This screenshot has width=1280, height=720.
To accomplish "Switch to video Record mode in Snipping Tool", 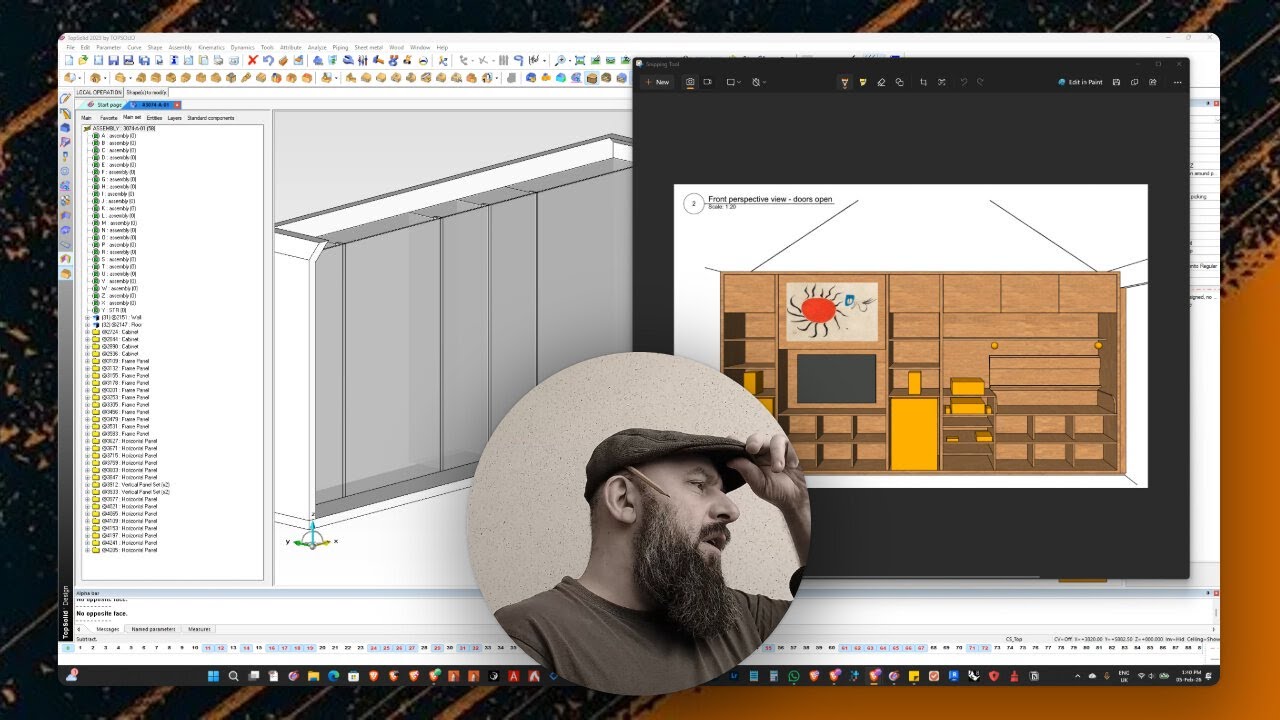I will pyautogui.click(x=707, y=82).
